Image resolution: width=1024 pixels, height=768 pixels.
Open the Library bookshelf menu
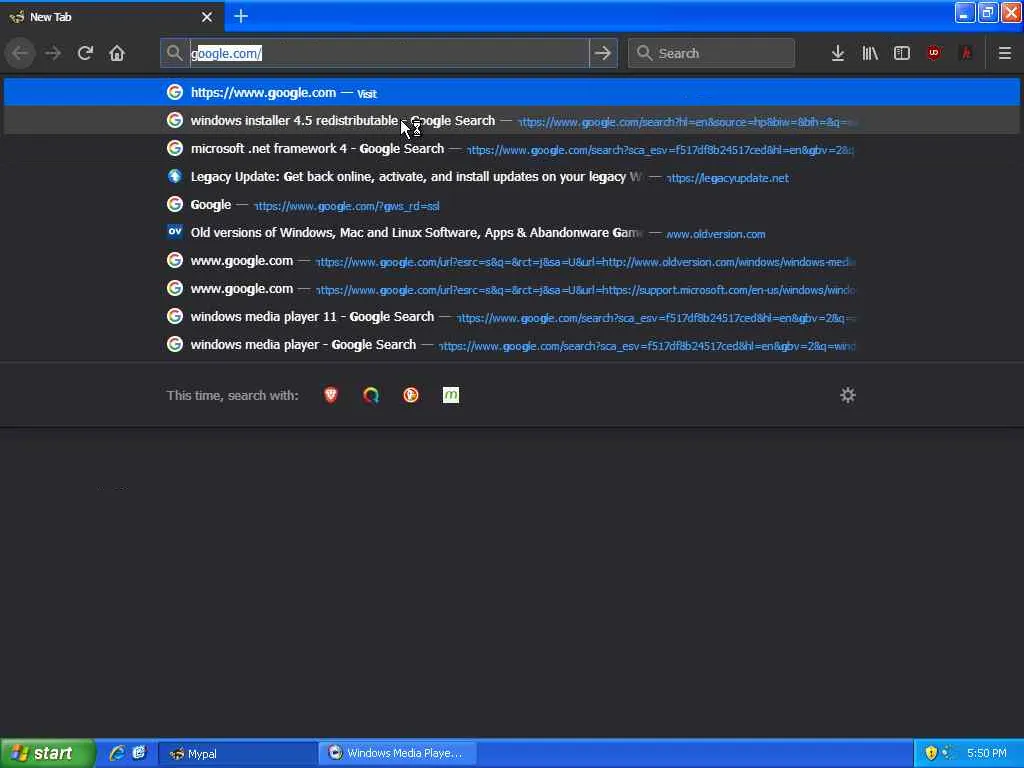coord(870,53)
